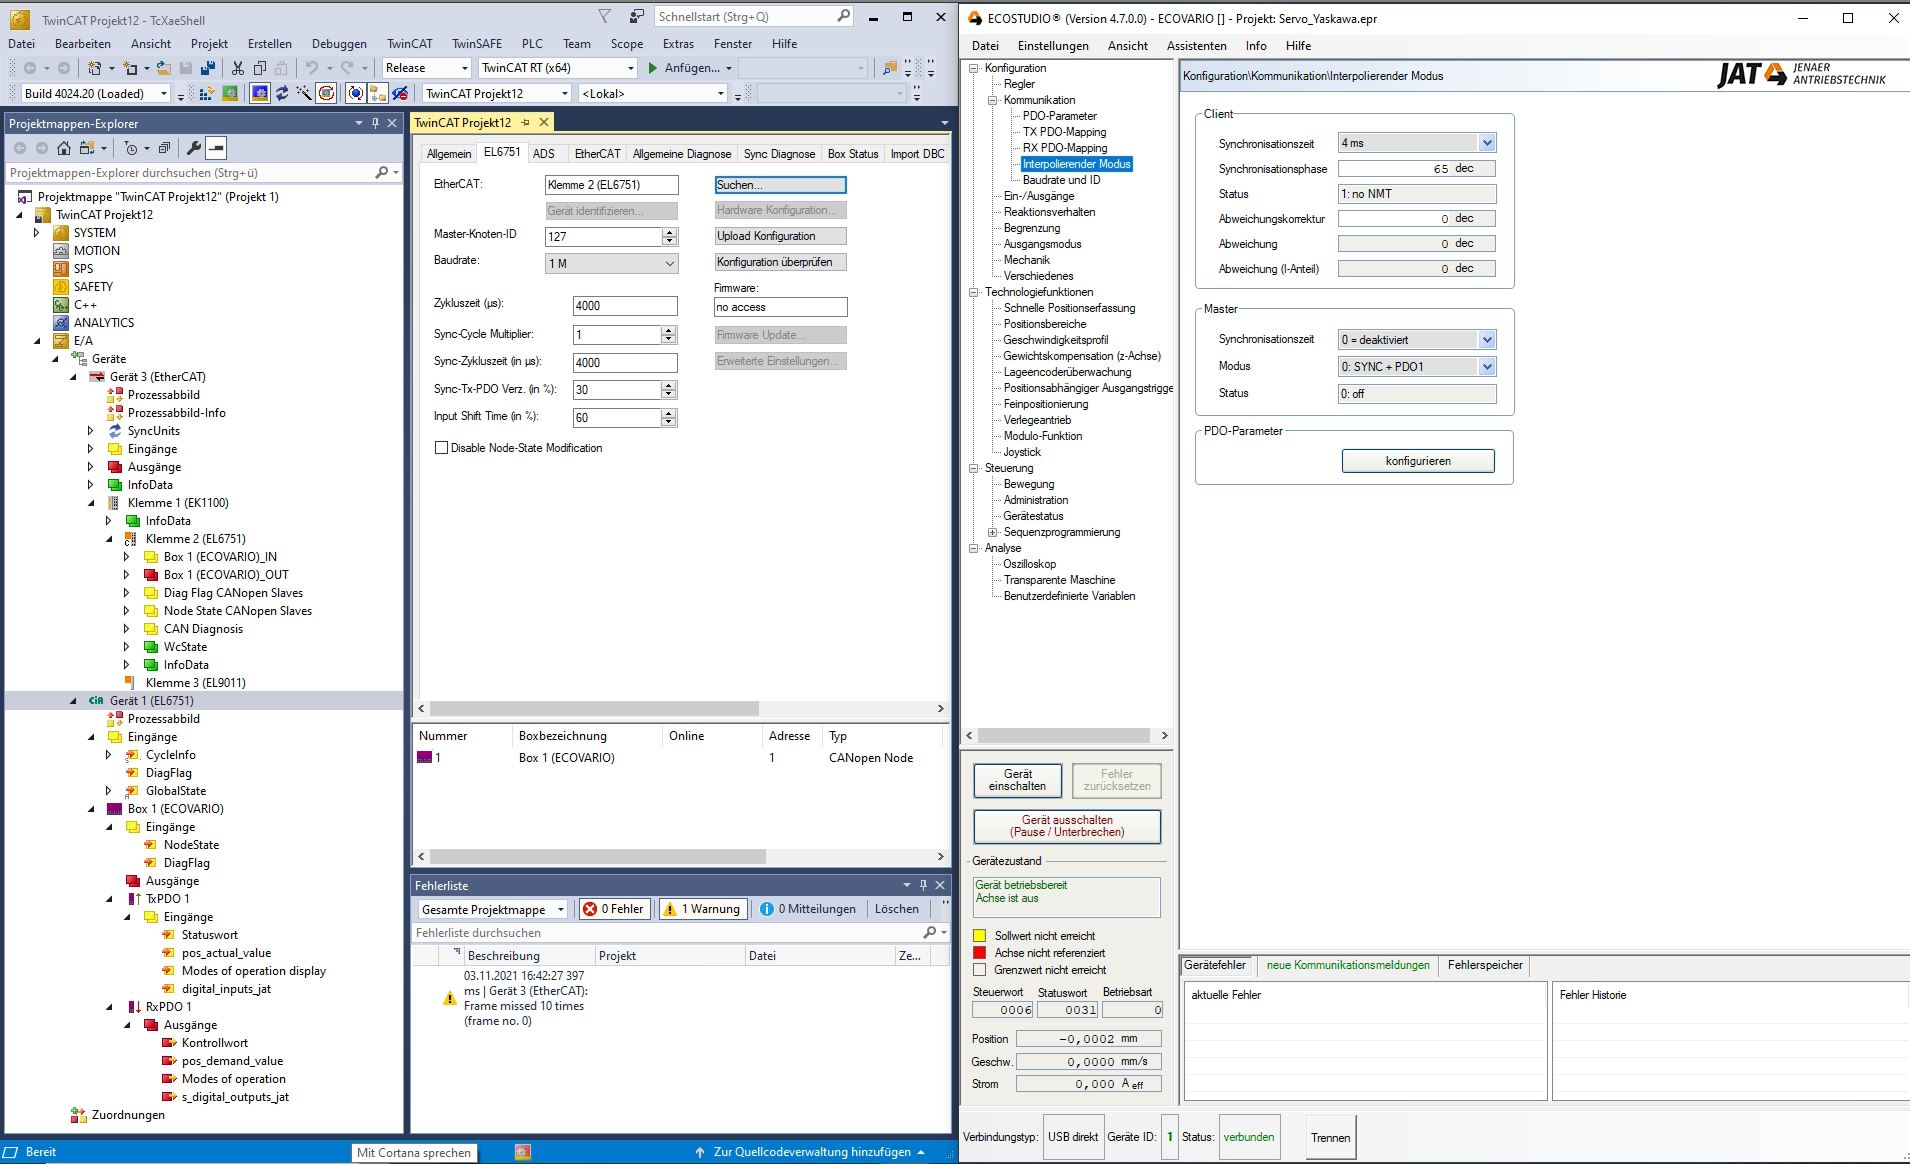The width and height of the screenshot is (1910, 1164).
Task: Toggle pin on Projektmappen-Explorer panel
Action: (x=375, y=123)
